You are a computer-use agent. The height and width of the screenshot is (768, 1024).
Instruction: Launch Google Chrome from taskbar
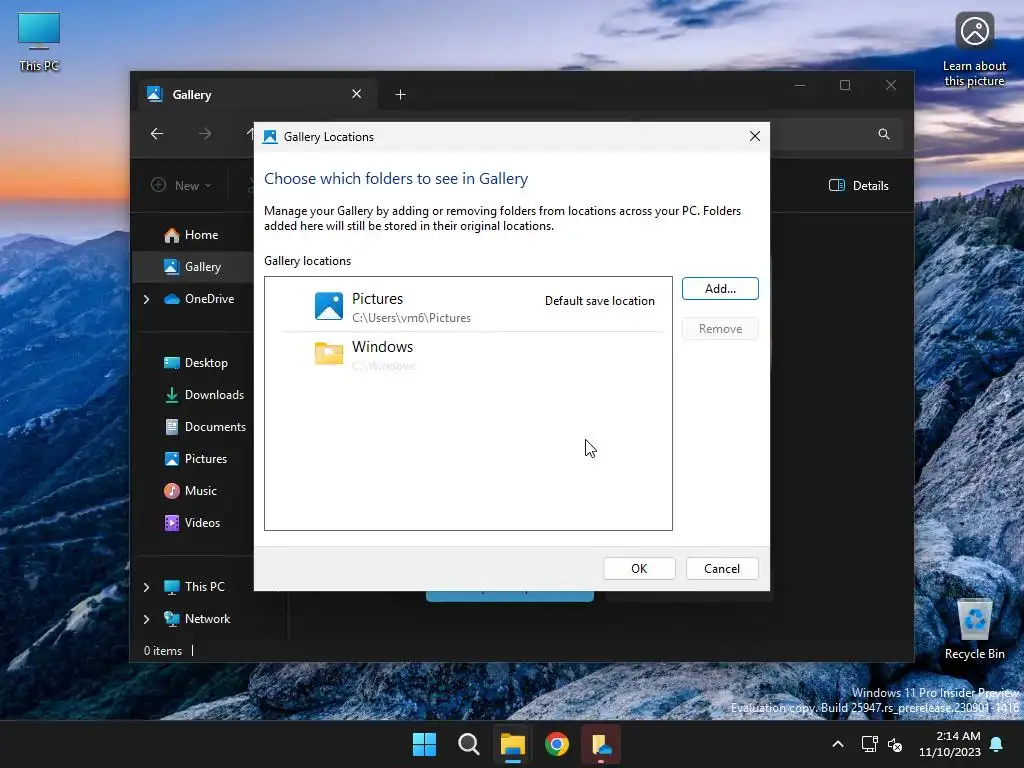(x=557, y=744)
